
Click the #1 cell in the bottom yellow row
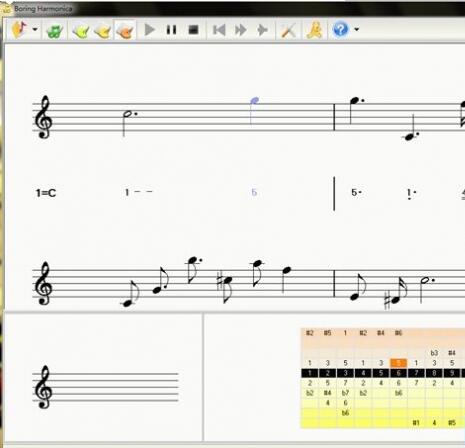coord(416,423)
